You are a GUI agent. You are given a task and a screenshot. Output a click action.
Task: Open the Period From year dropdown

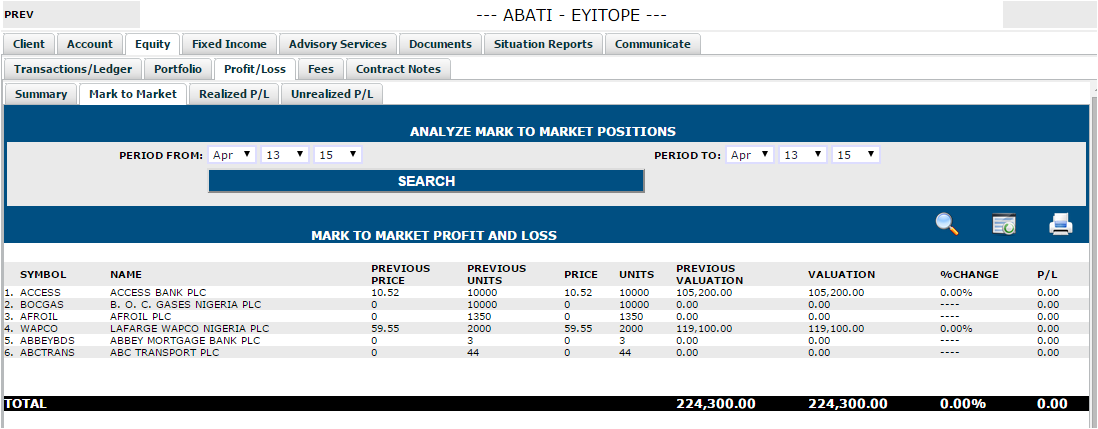point(338,155)
